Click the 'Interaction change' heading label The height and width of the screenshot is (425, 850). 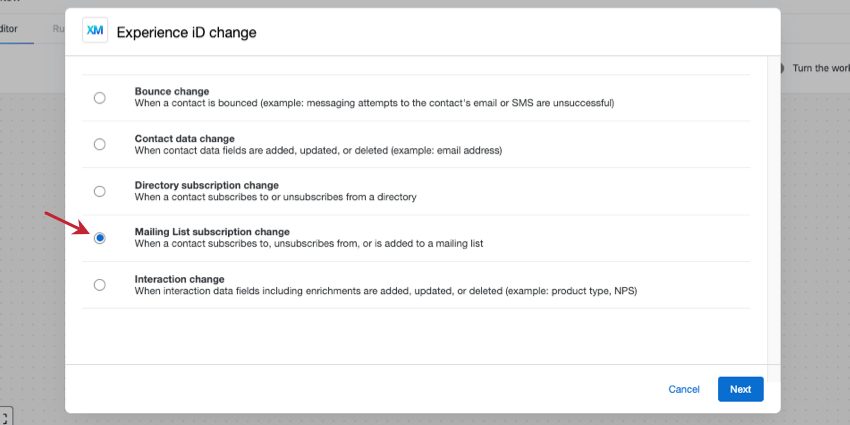click(180, 279)
